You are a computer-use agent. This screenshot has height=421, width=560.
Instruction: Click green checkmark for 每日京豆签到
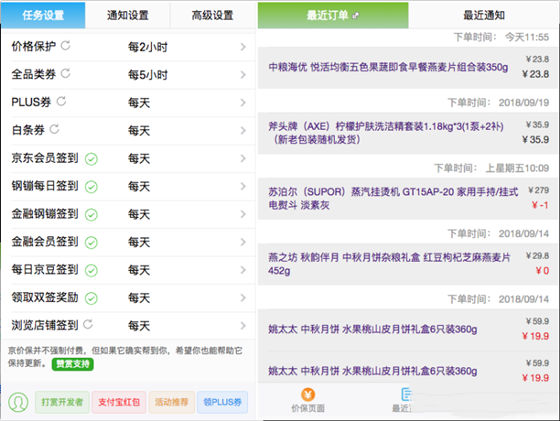(x=91, y=270)
